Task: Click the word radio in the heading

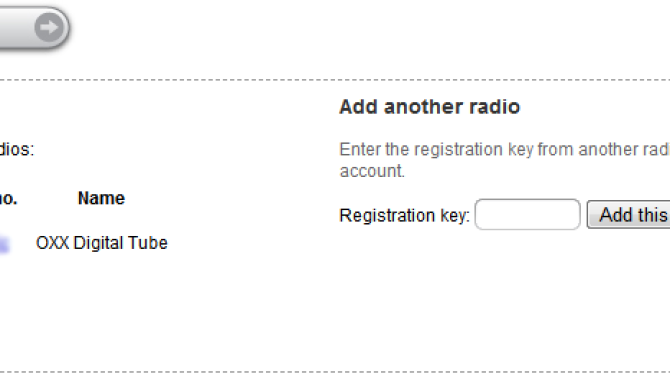Action: 494,106
